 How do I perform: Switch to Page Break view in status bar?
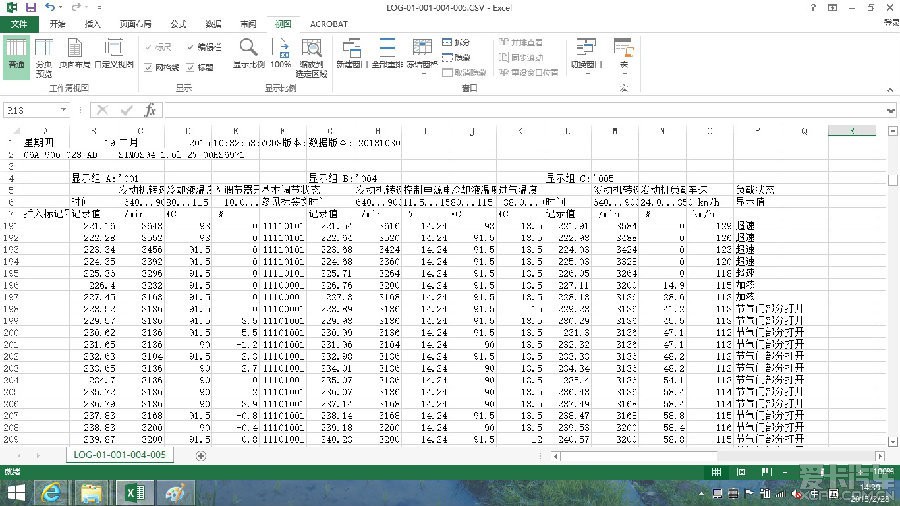766,472
